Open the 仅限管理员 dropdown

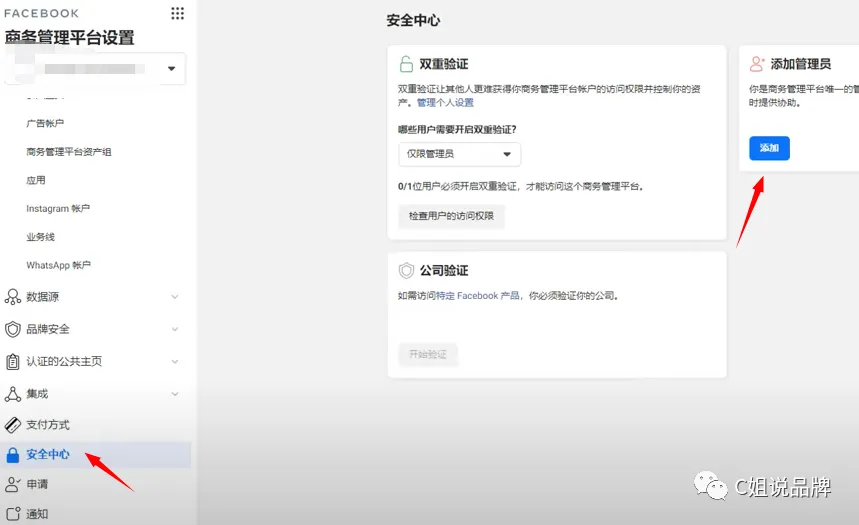(x=459, y=154)
